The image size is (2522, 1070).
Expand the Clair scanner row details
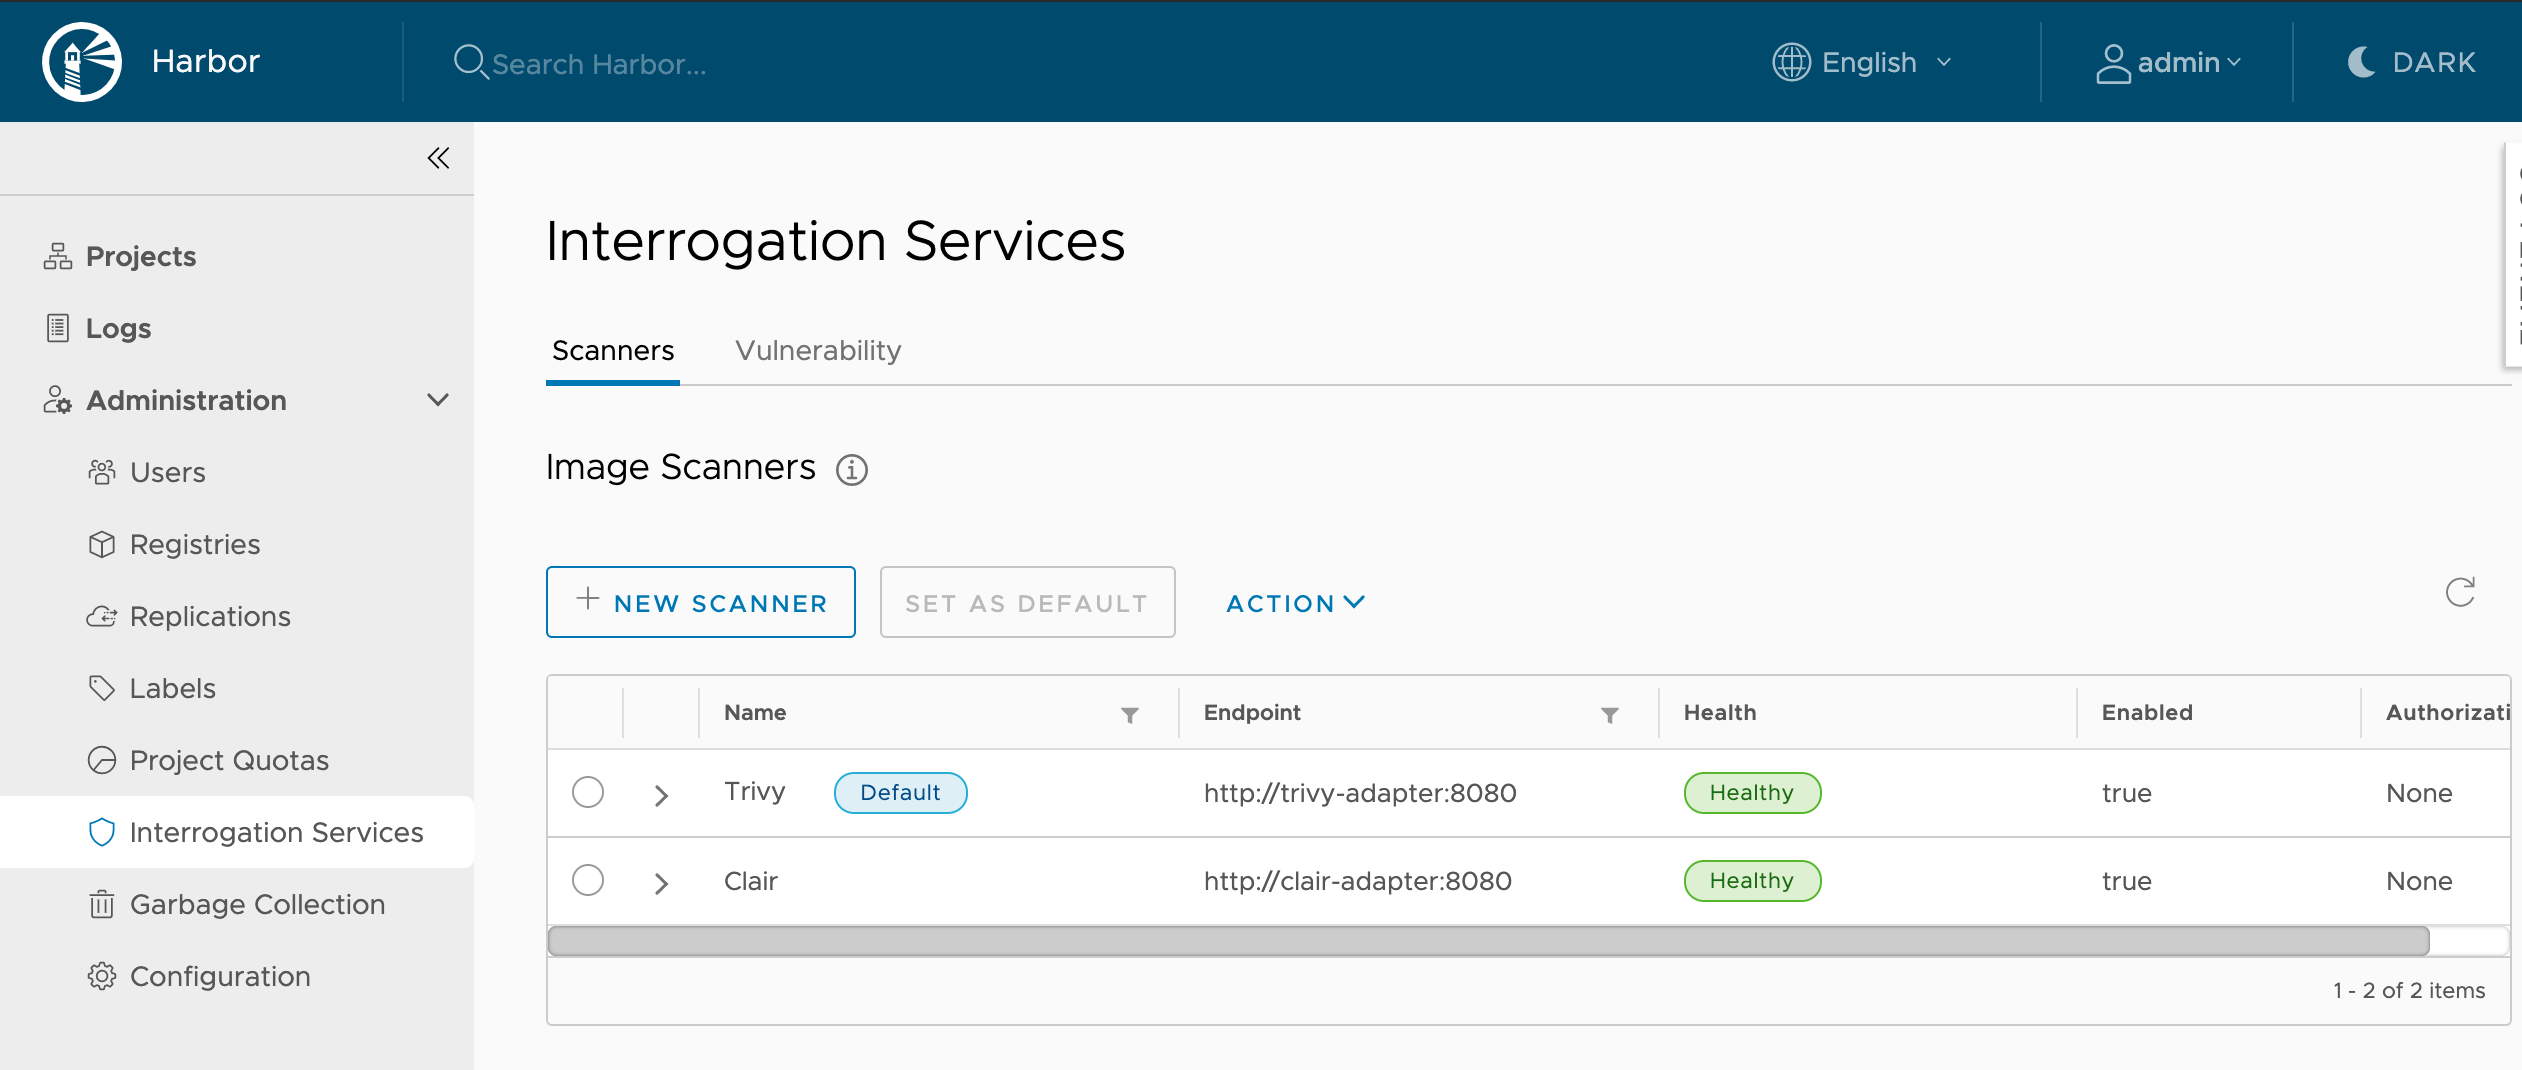click(661, 883)
